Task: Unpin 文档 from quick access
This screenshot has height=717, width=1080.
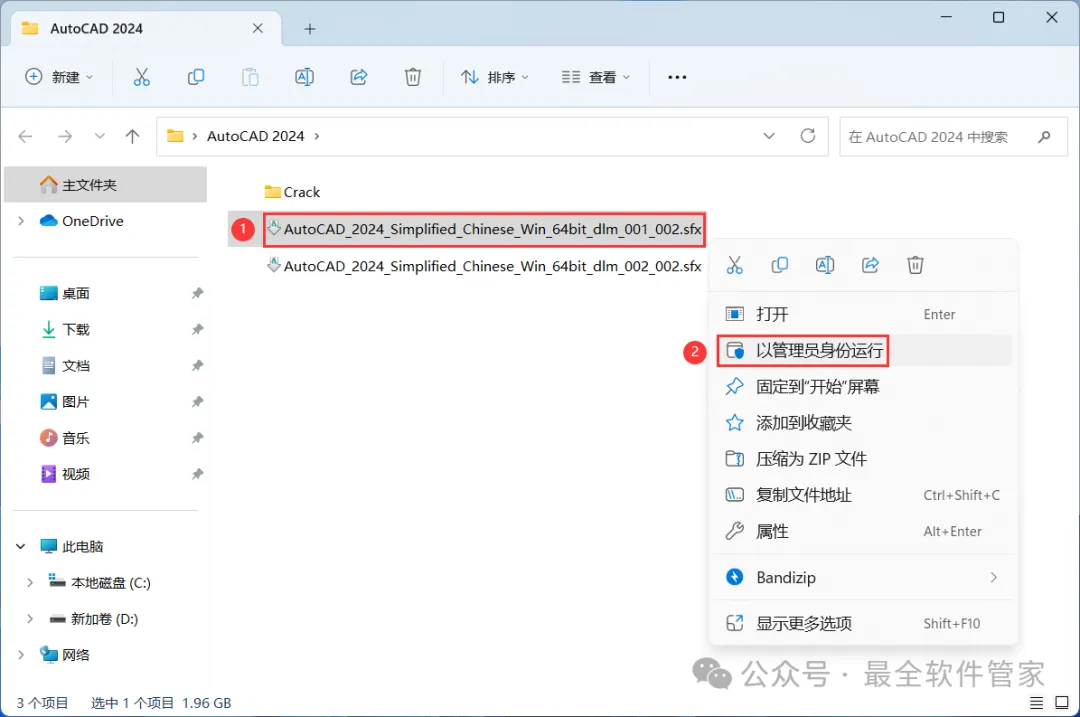Action: pyautogui.click(x=198, y=365)
